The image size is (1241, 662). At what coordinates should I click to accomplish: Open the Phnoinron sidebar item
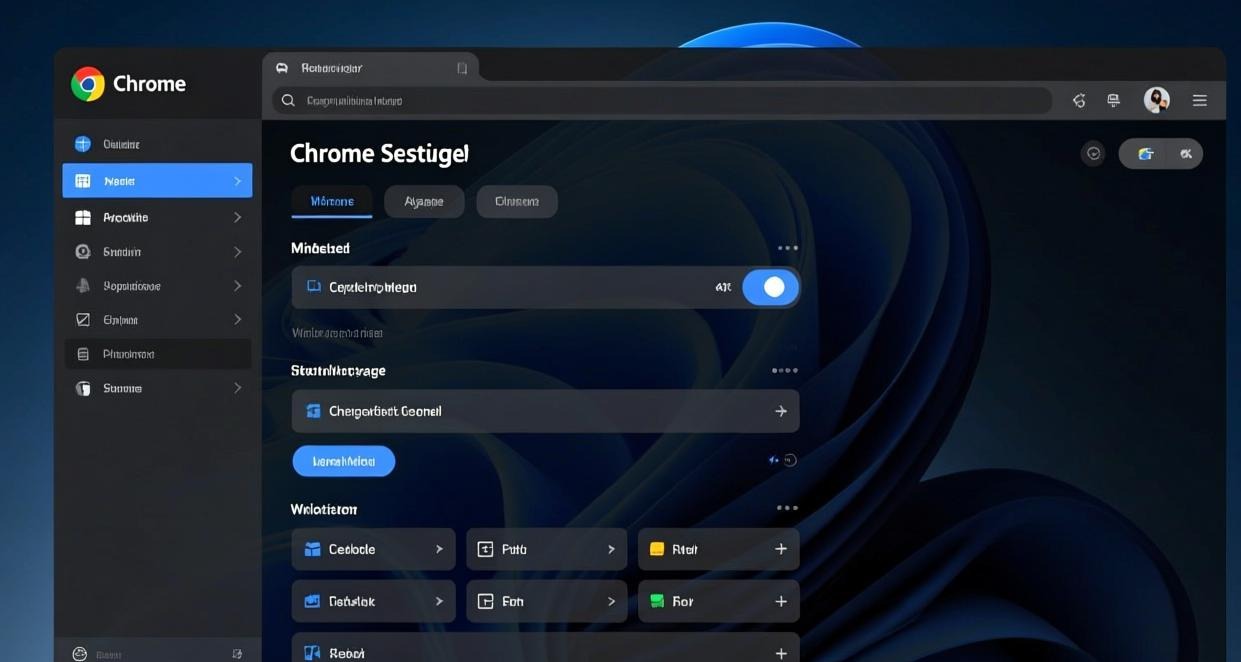(x=157, y=354)
